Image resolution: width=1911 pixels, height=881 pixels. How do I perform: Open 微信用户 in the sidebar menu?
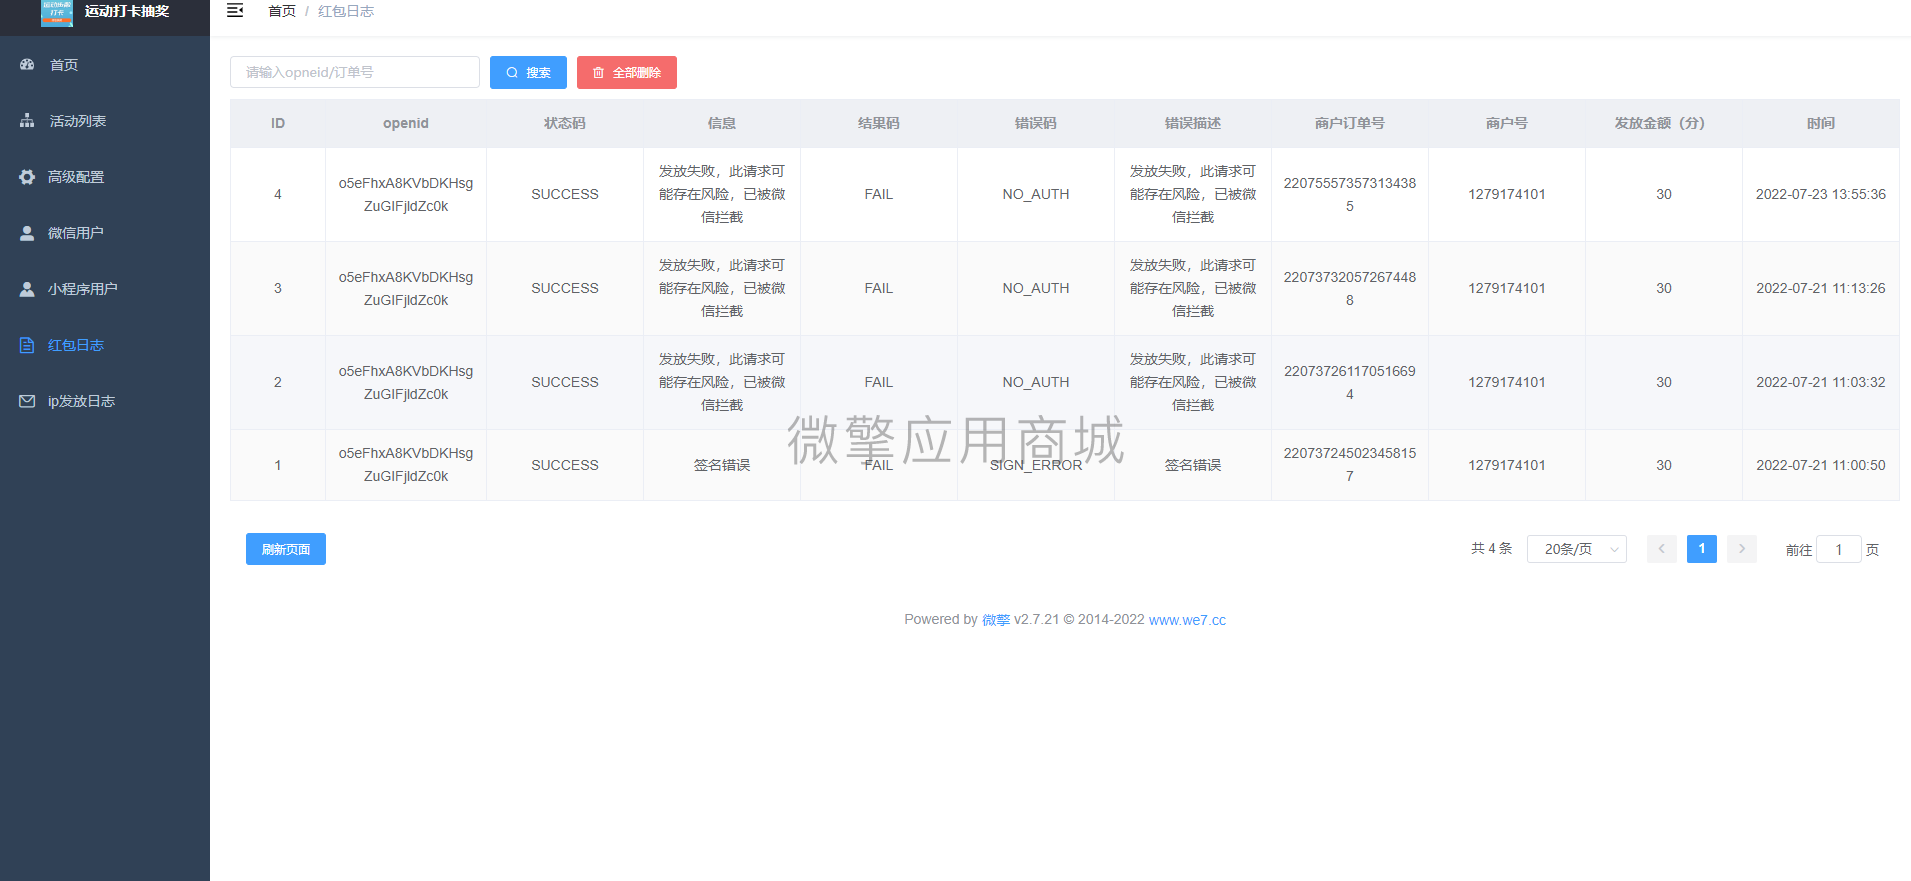point(105,233)
